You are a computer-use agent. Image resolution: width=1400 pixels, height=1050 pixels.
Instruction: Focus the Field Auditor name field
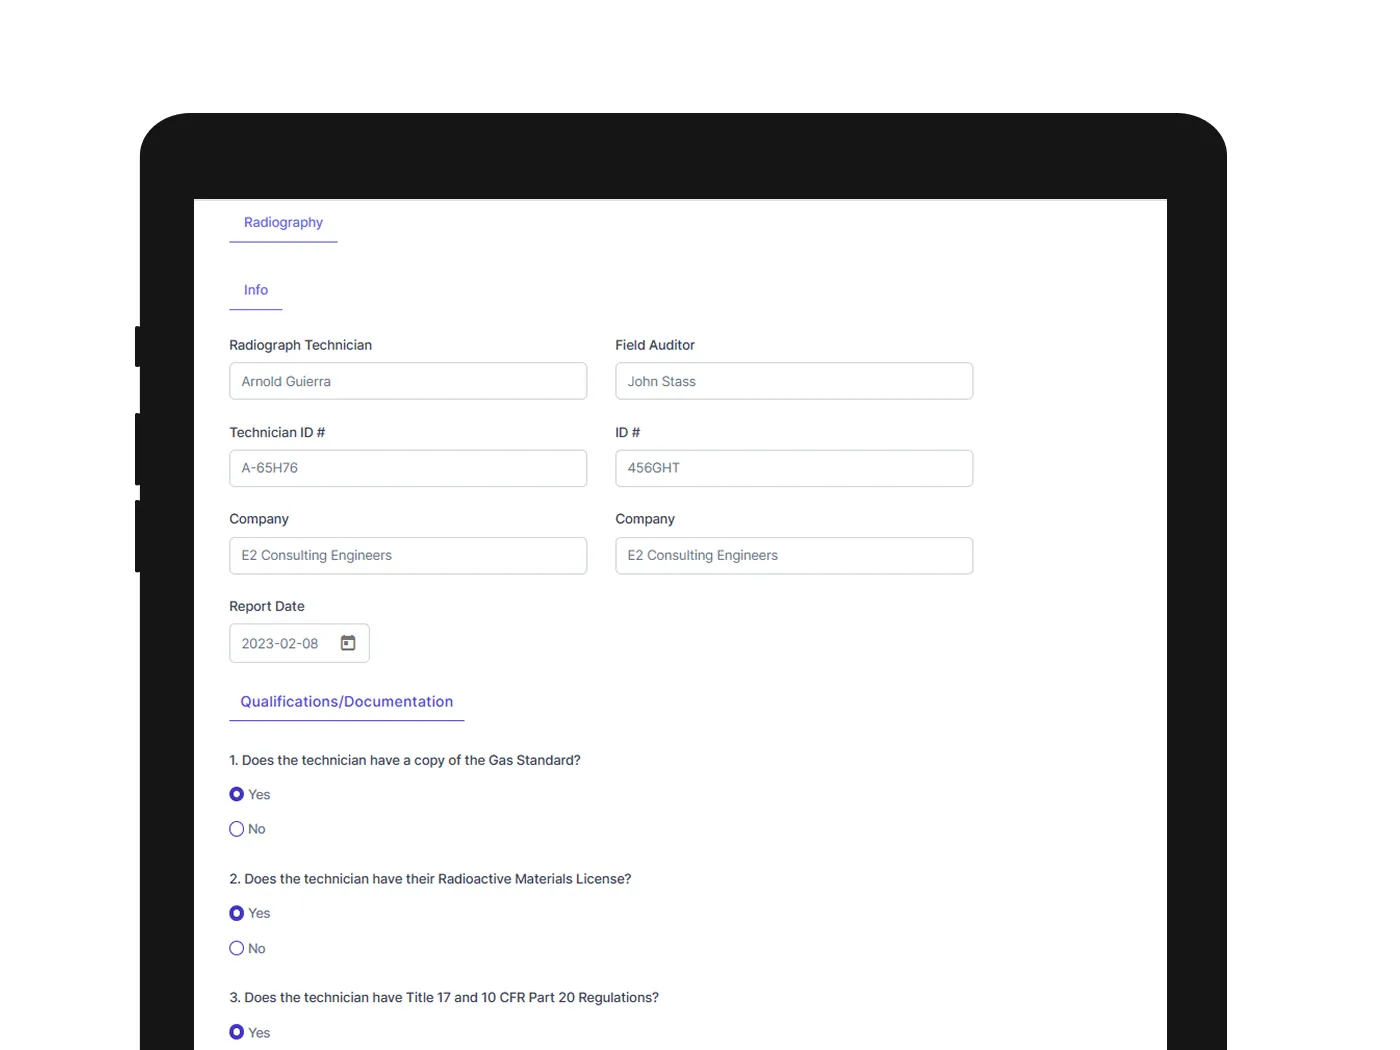point(794,381)
